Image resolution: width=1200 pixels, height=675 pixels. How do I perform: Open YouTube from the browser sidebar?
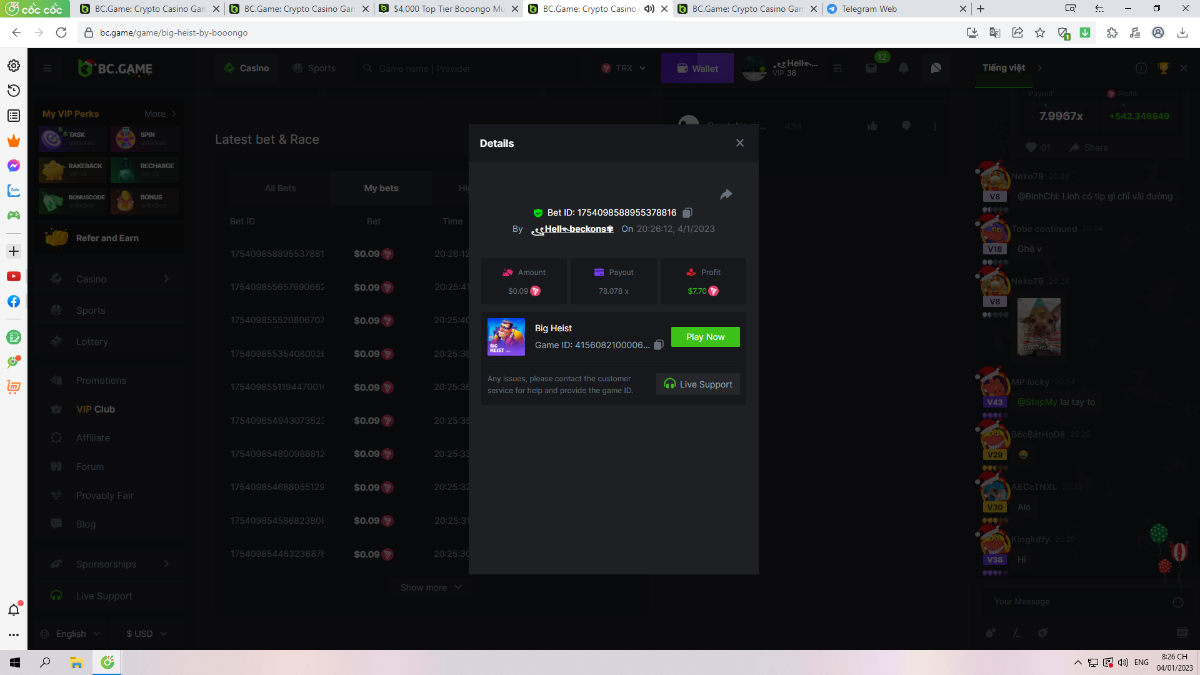click(x=14, y=276)
